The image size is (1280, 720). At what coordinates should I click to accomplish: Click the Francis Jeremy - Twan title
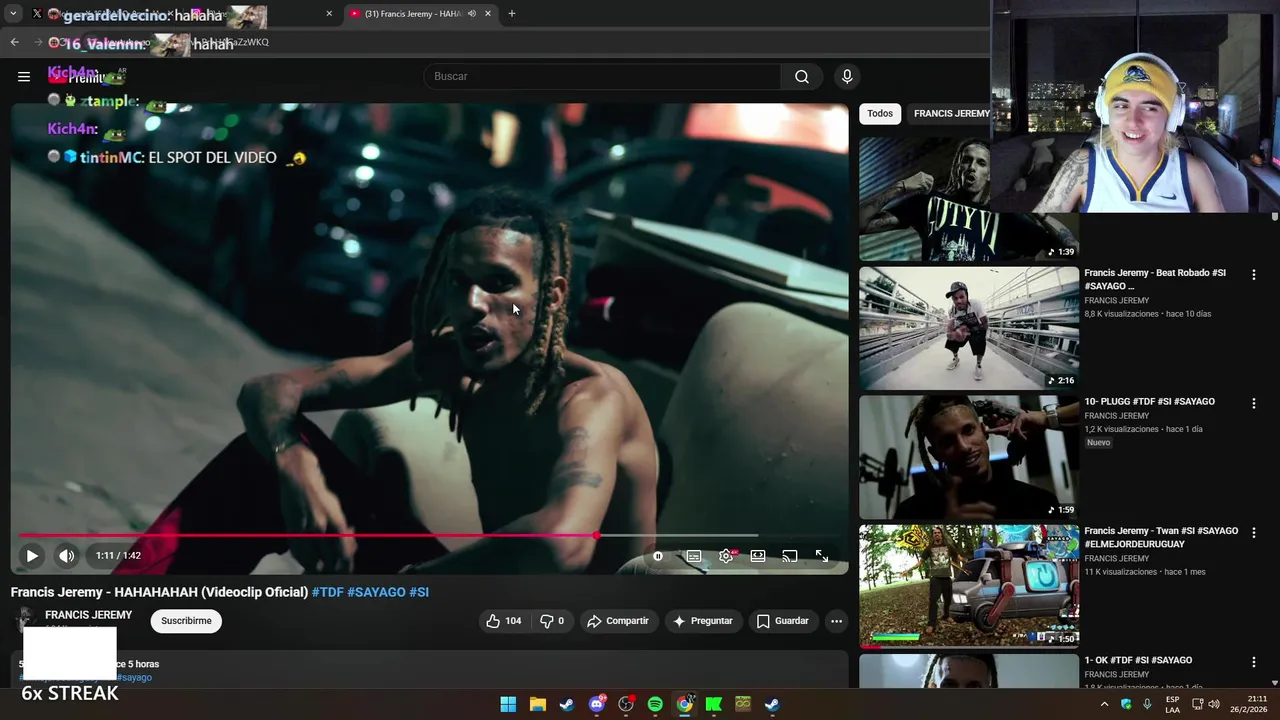pyautogui.click(x=1161, y=537)
